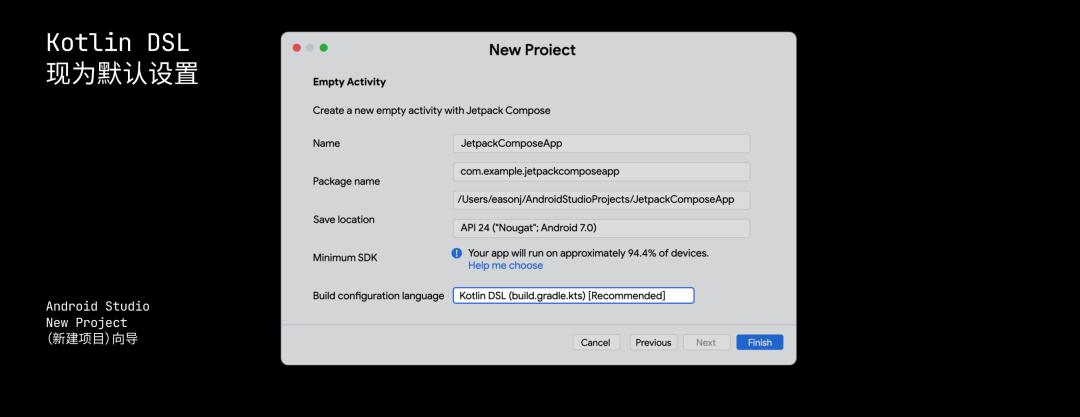1080x417 pixels.
Task: Click the JetpackComposeApp name field
Action: coord(601,143)
